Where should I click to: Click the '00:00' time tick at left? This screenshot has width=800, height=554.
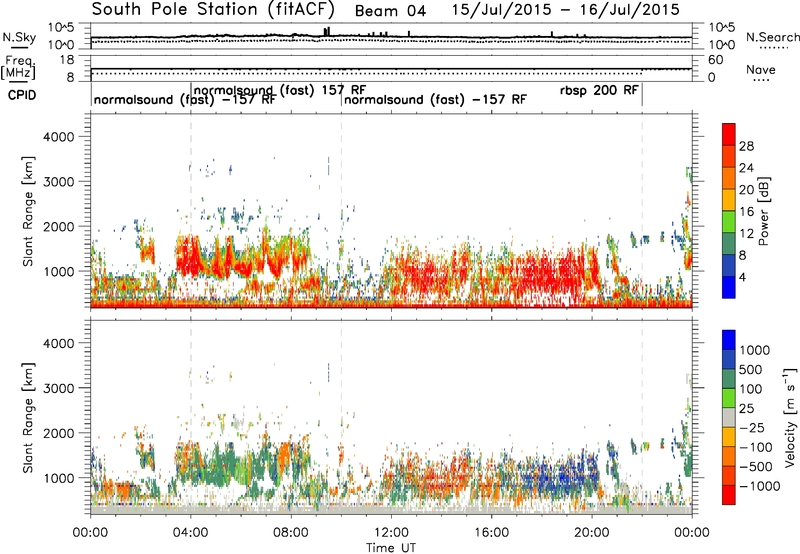pyautogui.click(x=90, y=533)
